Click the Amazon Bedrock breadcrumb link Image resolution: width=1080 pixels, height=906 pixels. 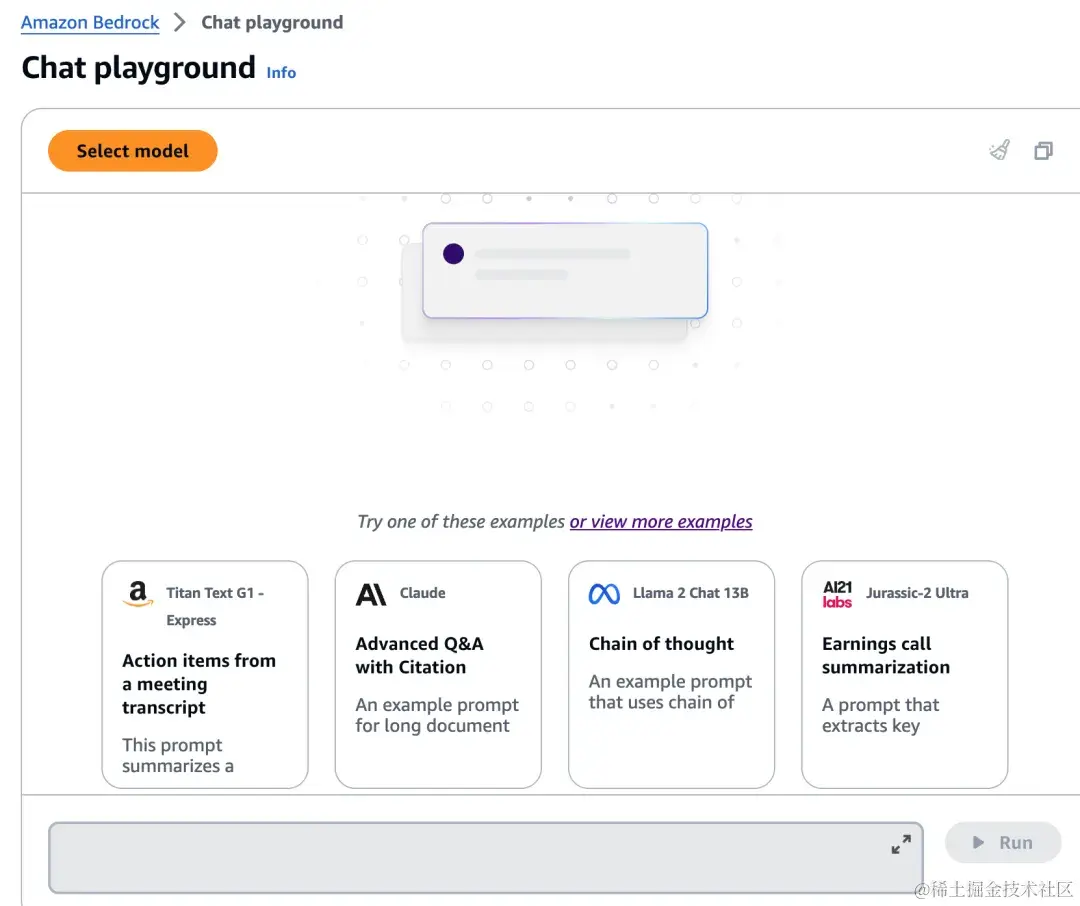coord(90,23)
